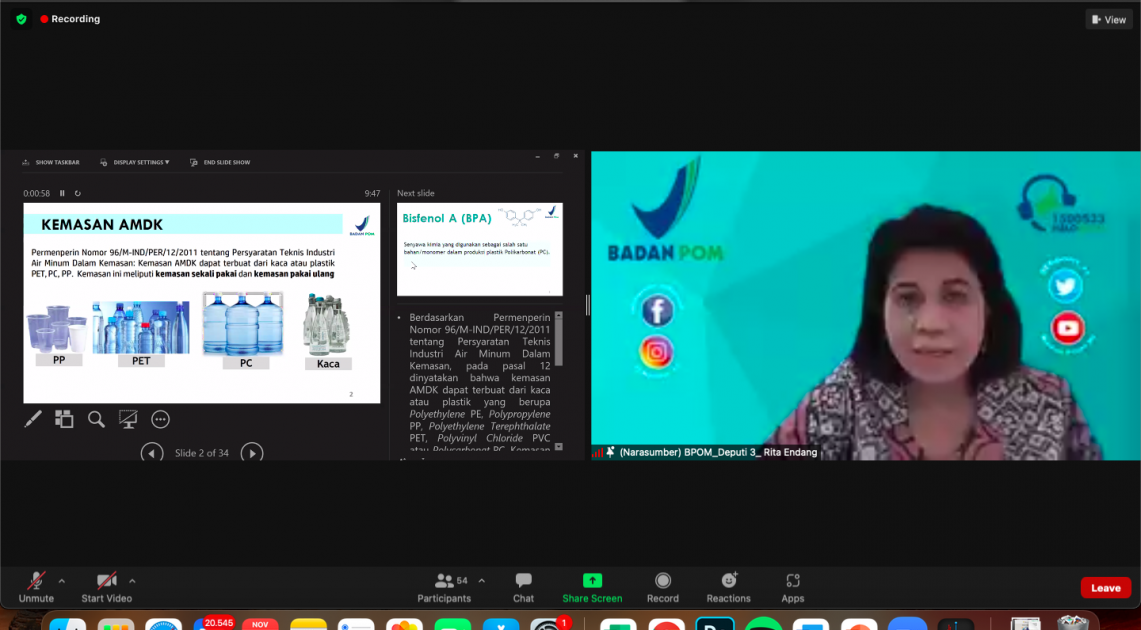Open the View layout menu
Screen dimensions: 1141x630
(1109, 19)
